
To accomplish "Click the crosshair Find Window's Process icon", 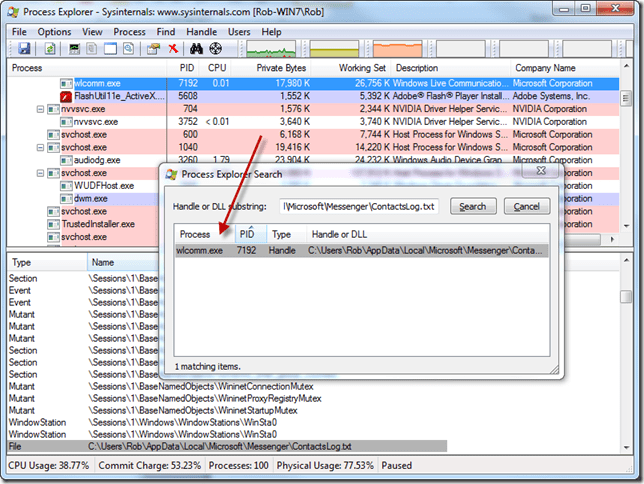I will (215, 48).
